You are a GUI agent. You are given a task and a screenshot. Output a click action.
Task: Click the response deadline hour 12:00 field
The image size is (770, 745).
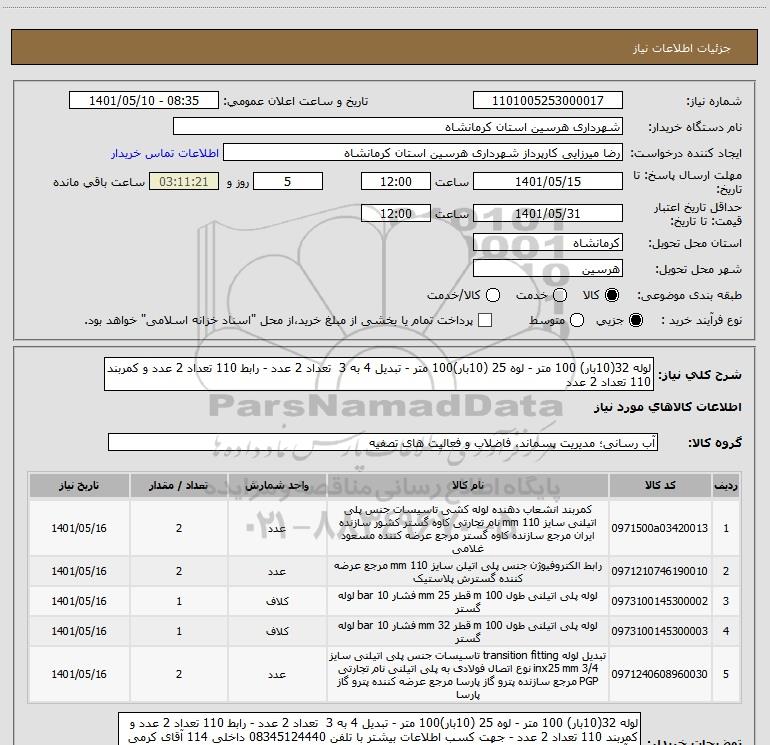[x=396, y=181]
